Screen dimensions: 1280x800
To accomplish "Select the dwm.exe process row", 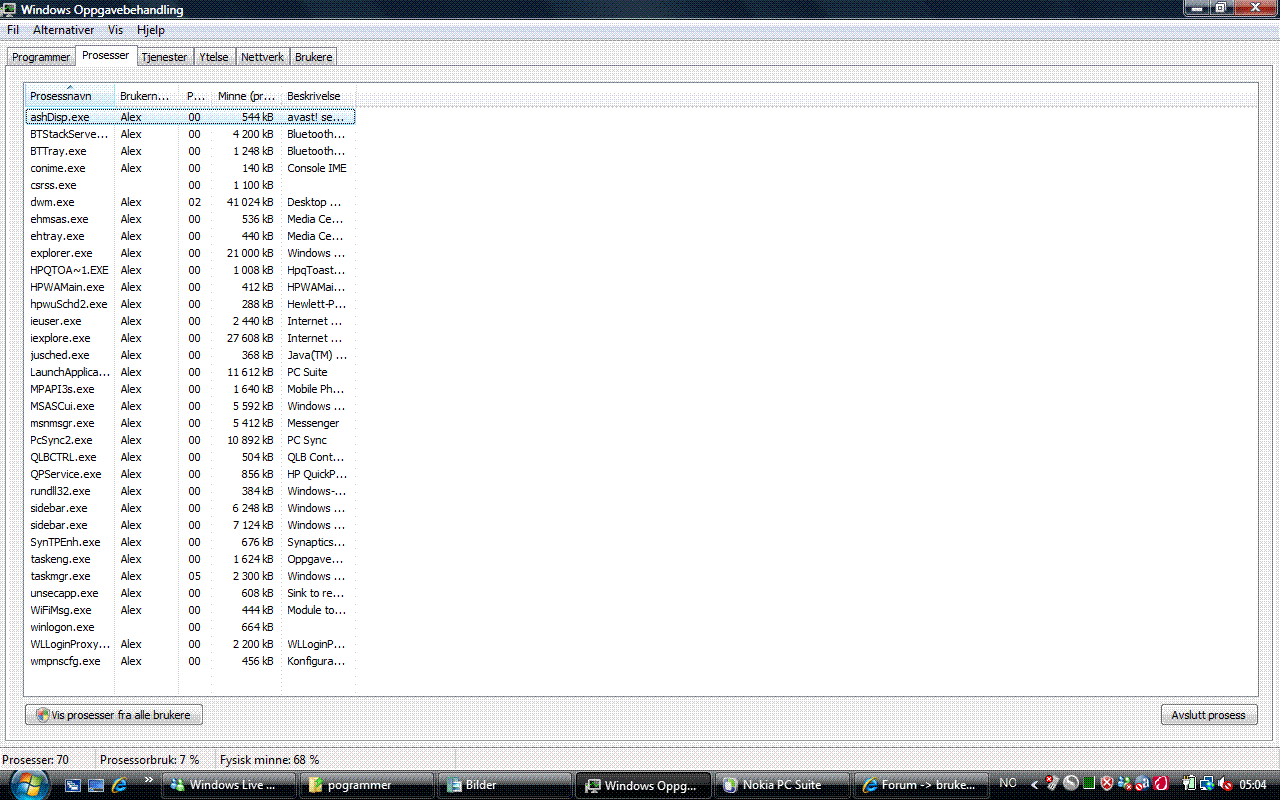I will [x=190, y=202].
